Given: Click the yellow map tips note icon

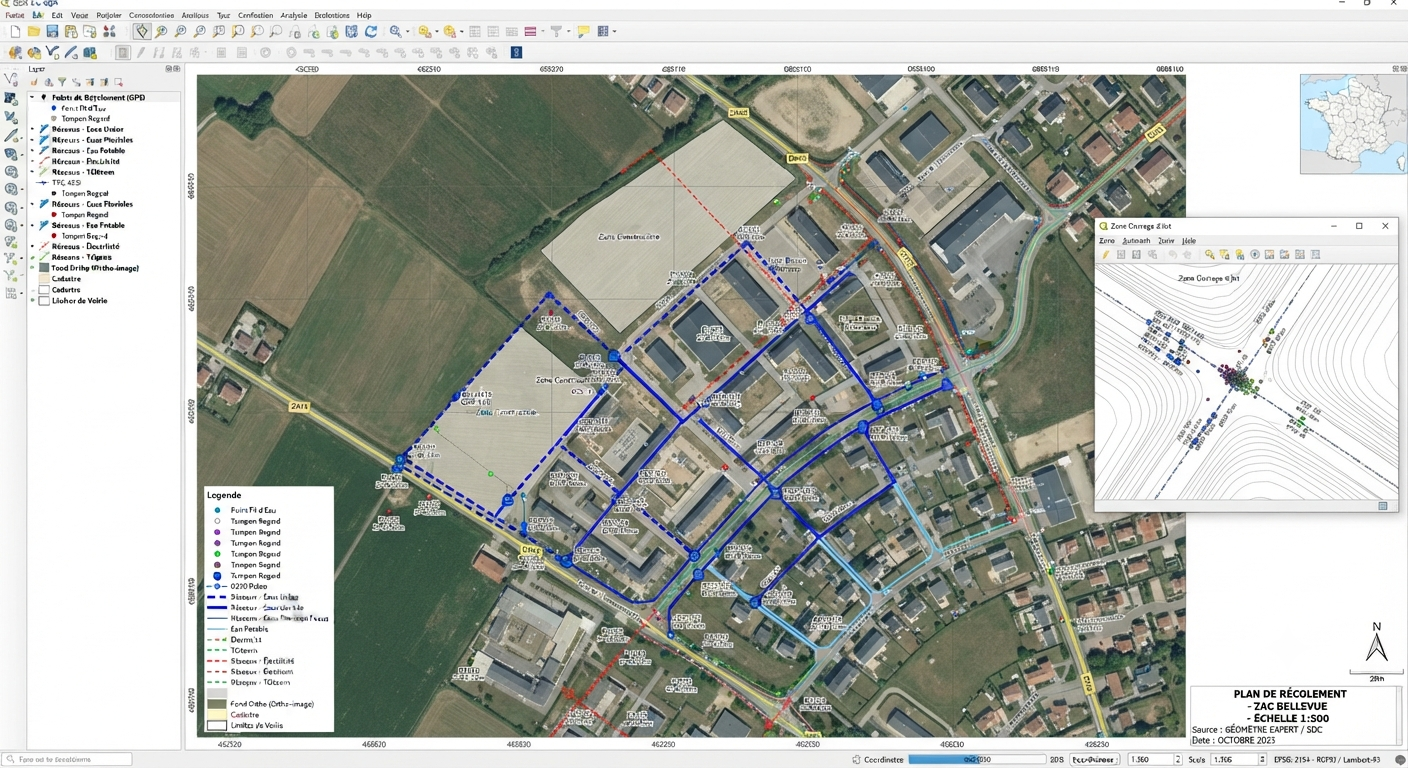Looking at the screenshot, I should 583,32.
